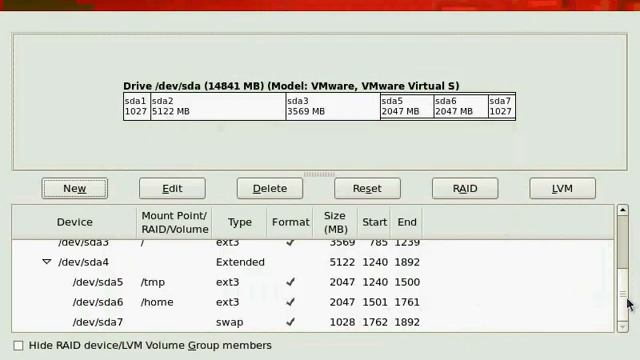
Task: Open the RAID dialog button
Action: point(465,189)
